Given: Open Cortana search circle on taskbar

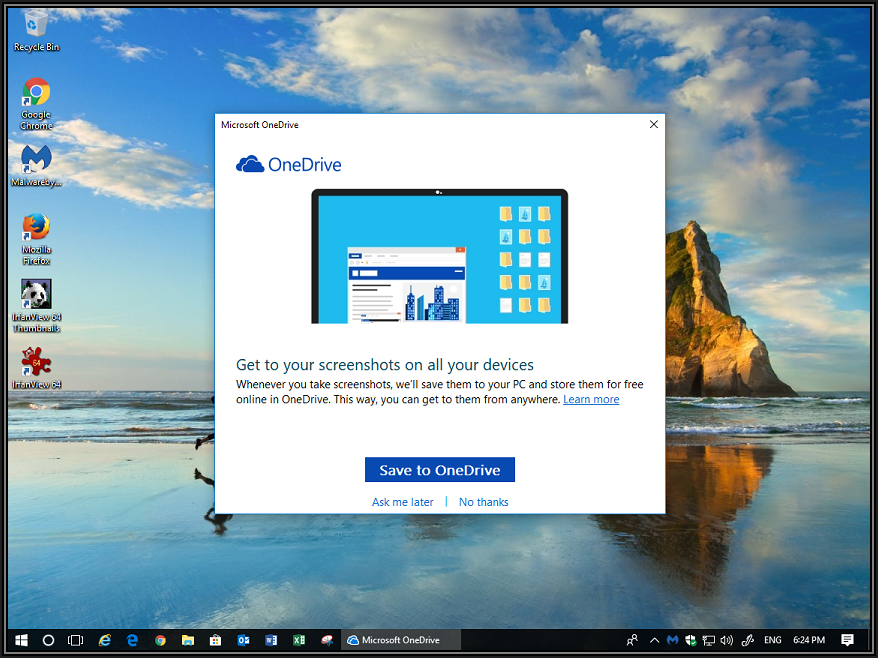Looking at the screenshot, I should [x=49, y=640].
